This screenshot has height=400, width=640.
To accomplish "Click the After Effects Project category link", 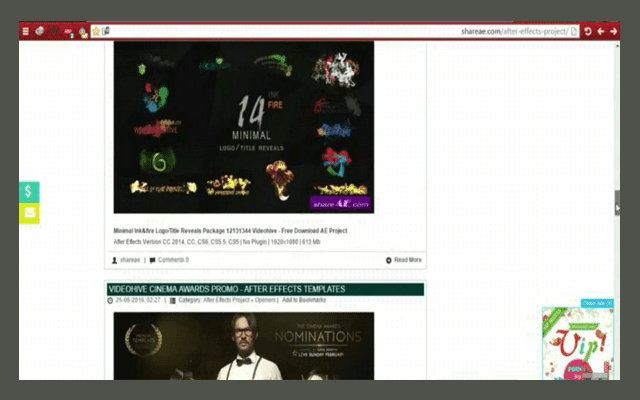I will point(226,300).
